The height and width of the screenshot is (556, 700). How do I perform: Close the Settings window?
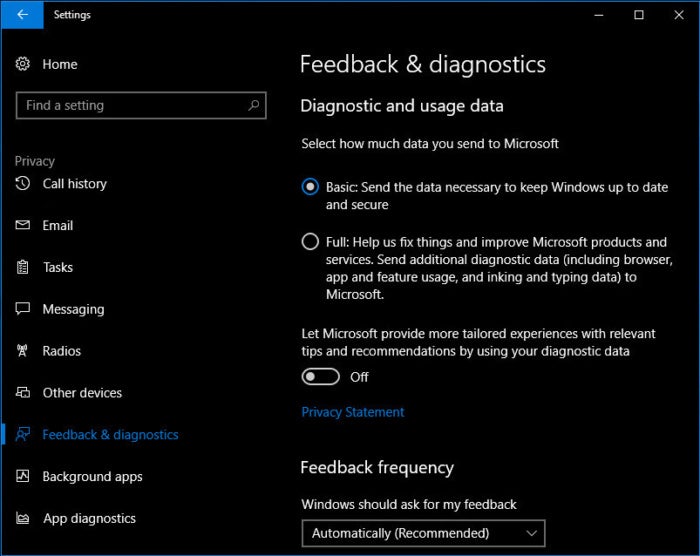(x=679, y=15)
